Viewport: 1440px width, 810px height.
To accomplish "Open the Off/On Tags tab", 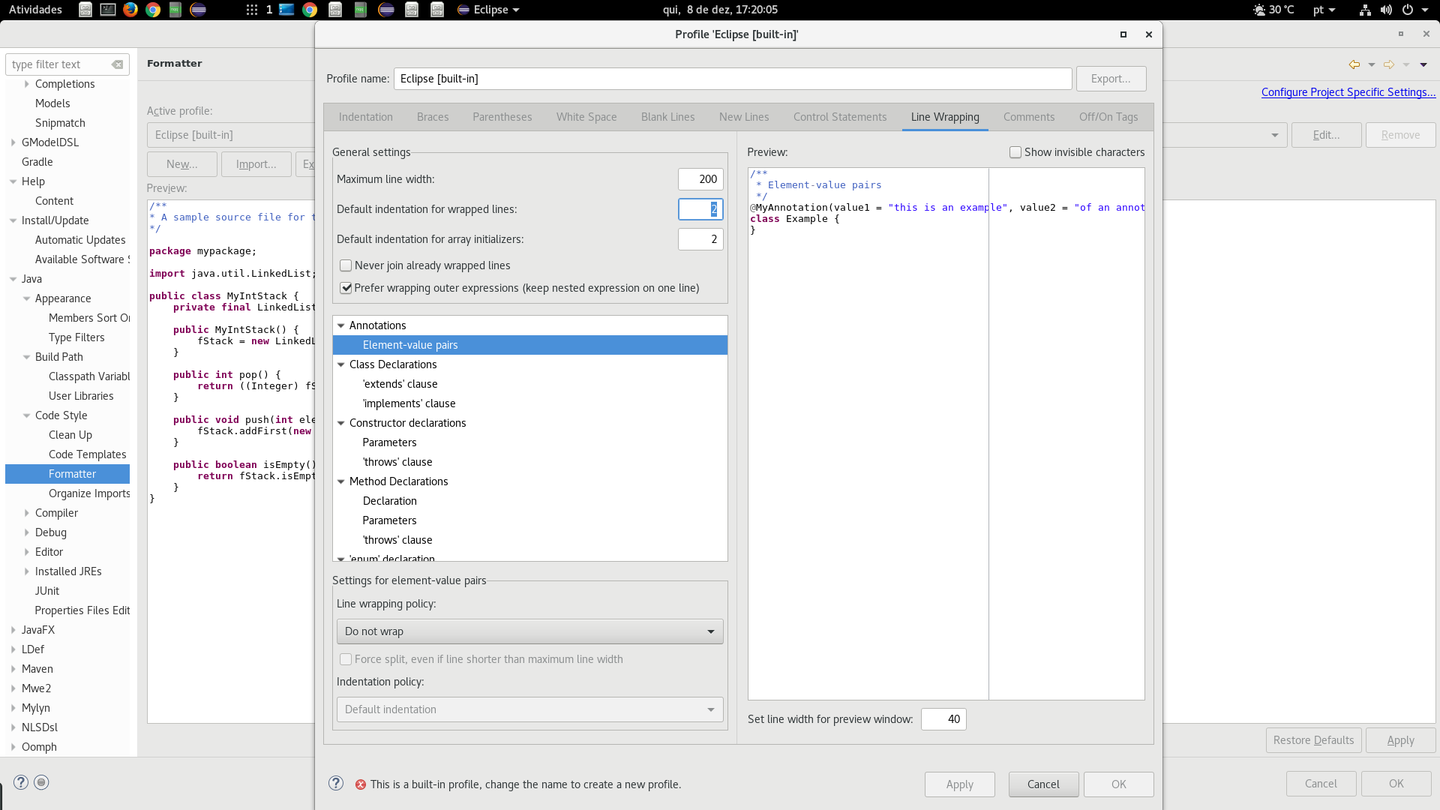I will click(x=1108, y=117).
